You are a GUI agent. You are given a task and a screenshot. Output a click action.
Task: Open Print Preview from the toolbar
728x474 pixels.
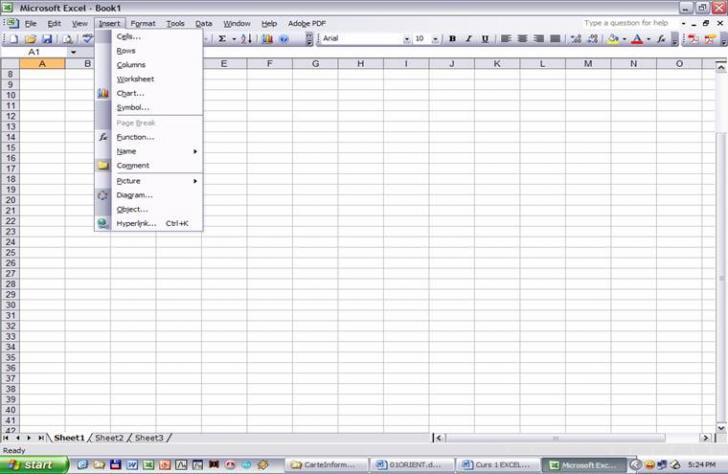click(68, 39)
